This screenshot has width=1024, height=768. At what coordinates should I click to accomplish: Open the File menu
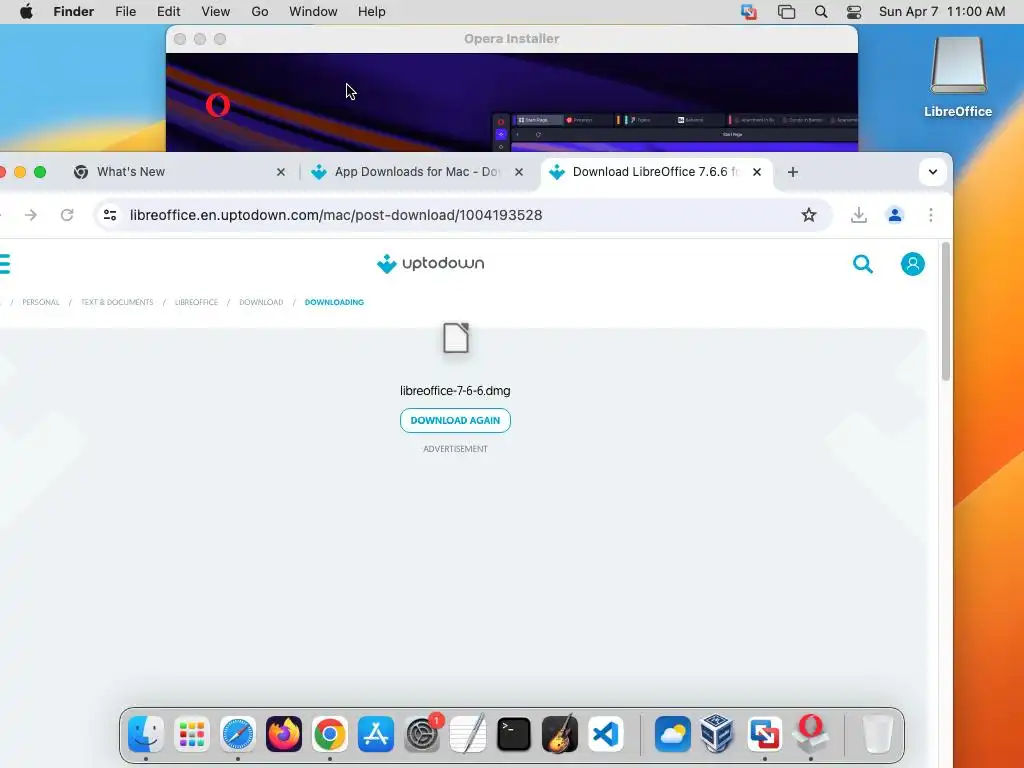[125, 12]
